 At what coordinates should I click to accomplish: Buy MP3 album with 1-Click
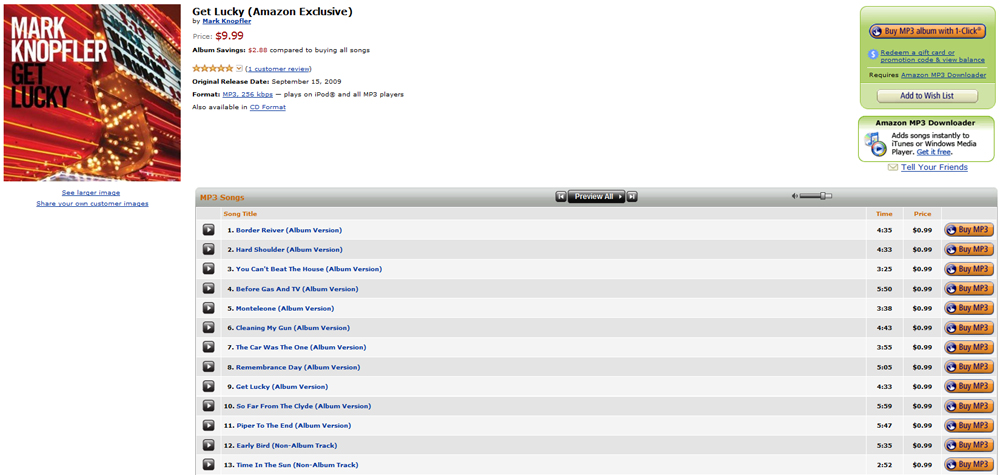tap(927, 31)
